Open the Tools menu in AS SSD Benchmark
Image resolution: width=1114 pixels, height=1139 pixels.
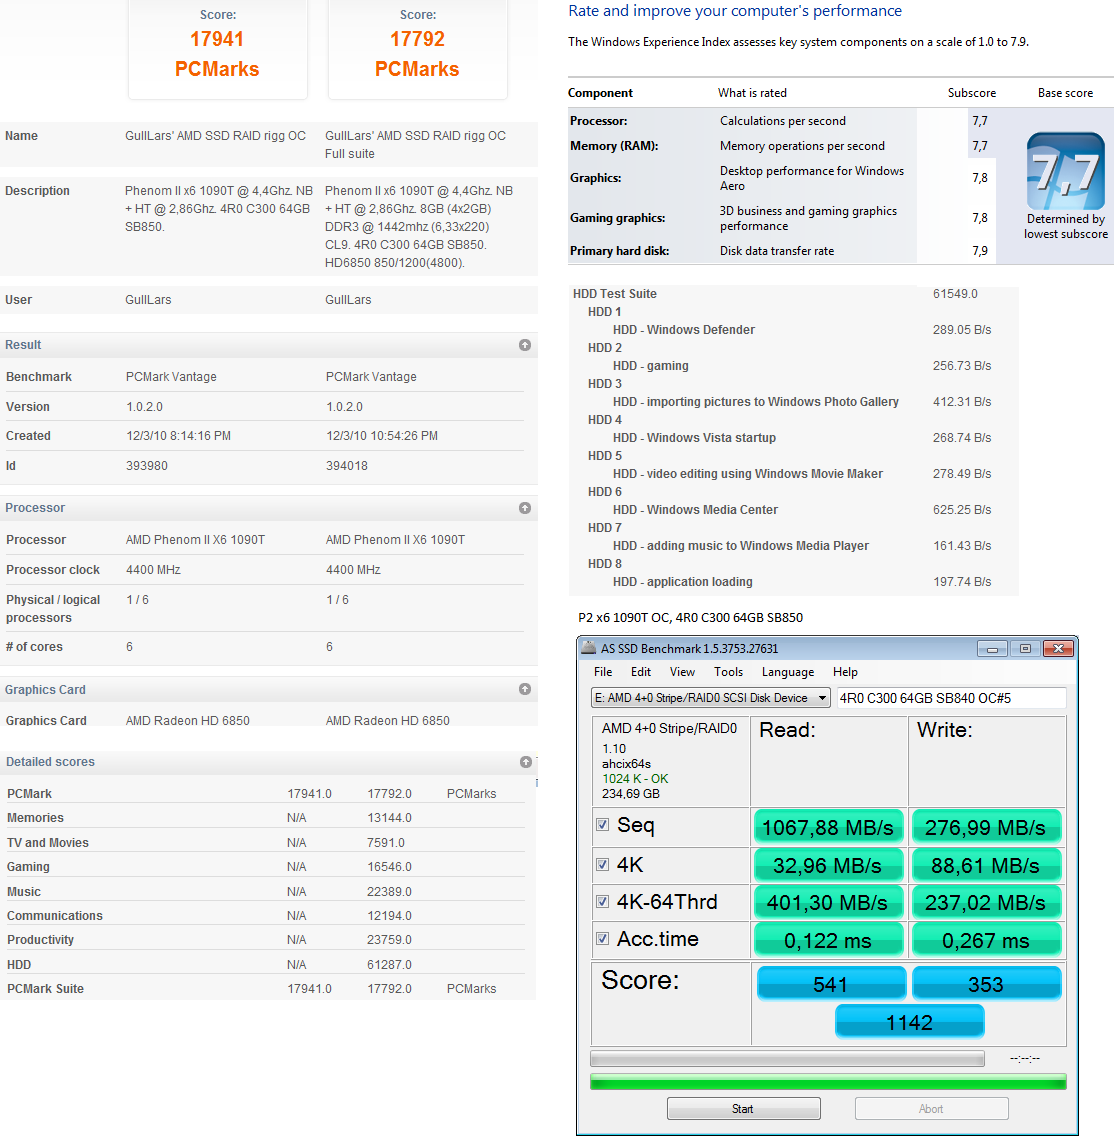point(728,672)
